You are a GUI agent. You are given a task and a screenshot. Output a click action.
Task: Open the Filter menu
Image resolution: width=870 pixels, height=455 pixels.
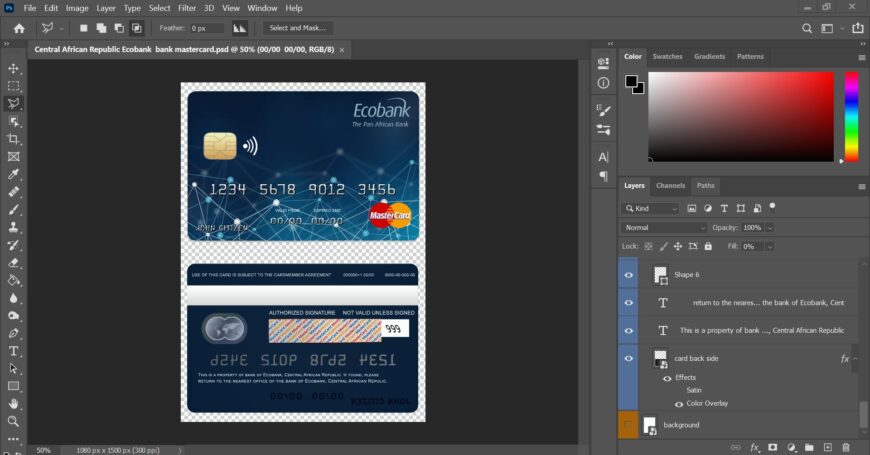click(x=187, y=8)
